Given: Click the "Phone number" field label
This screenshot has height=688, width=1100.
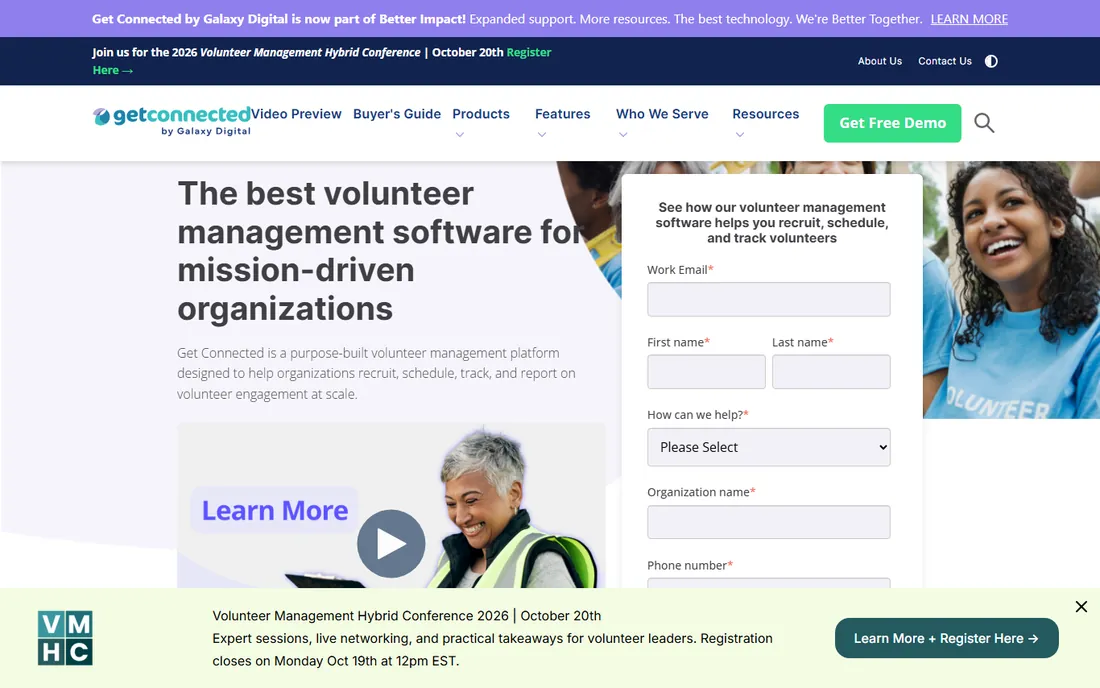Looking at the screenshot, I should 690,565.
